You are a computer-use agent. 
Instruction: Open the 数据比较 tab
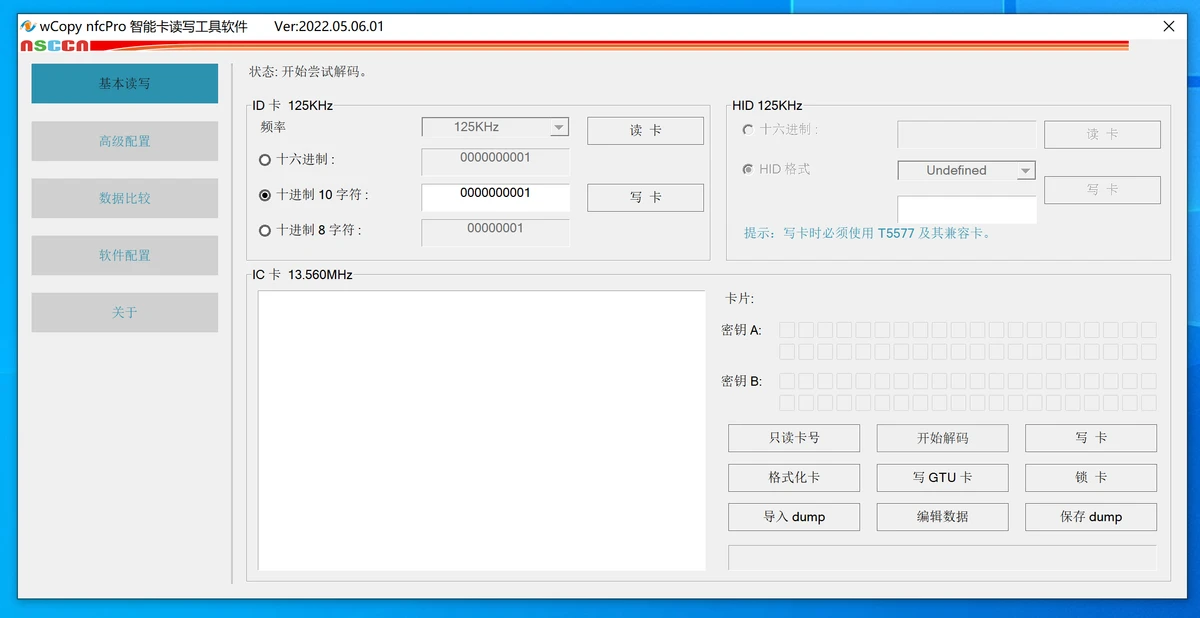coord(125,198)
